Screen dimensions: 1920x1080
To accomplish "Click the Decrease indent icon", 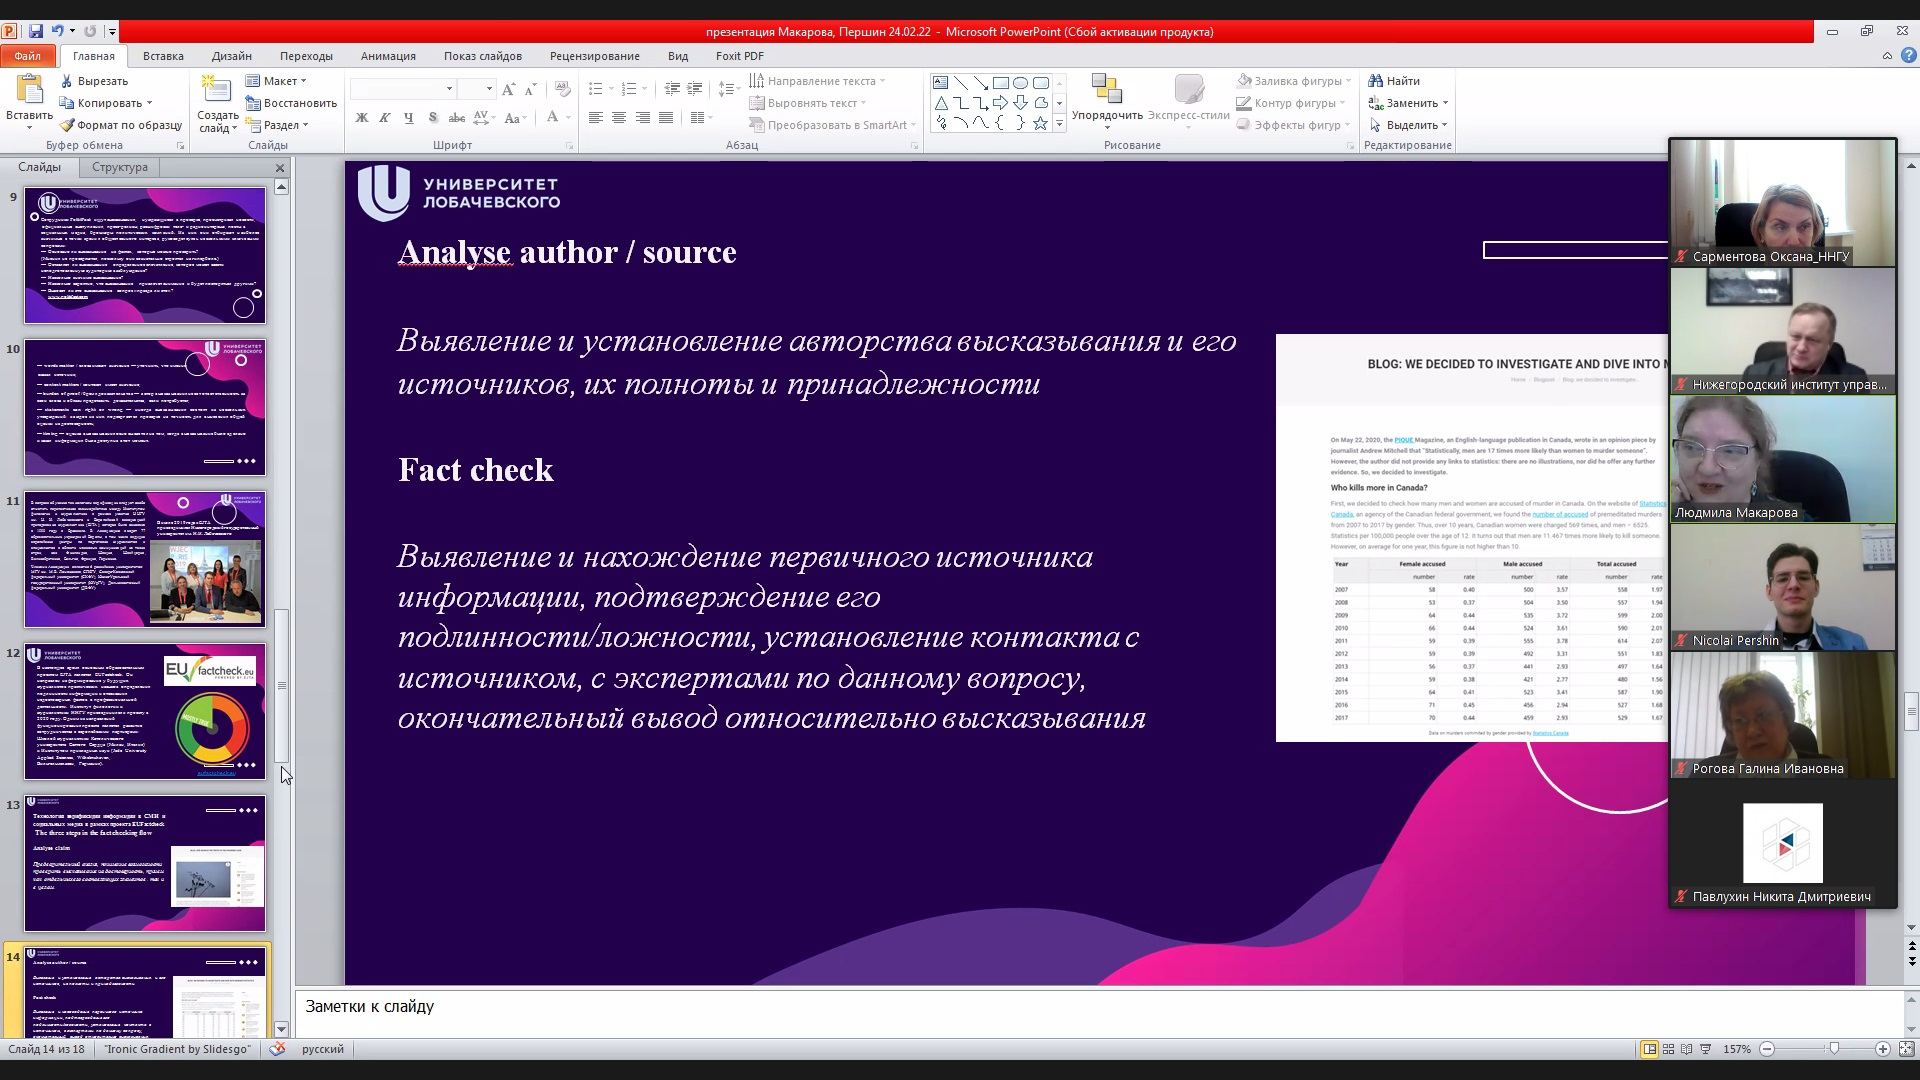I will [x=672, y=89].
